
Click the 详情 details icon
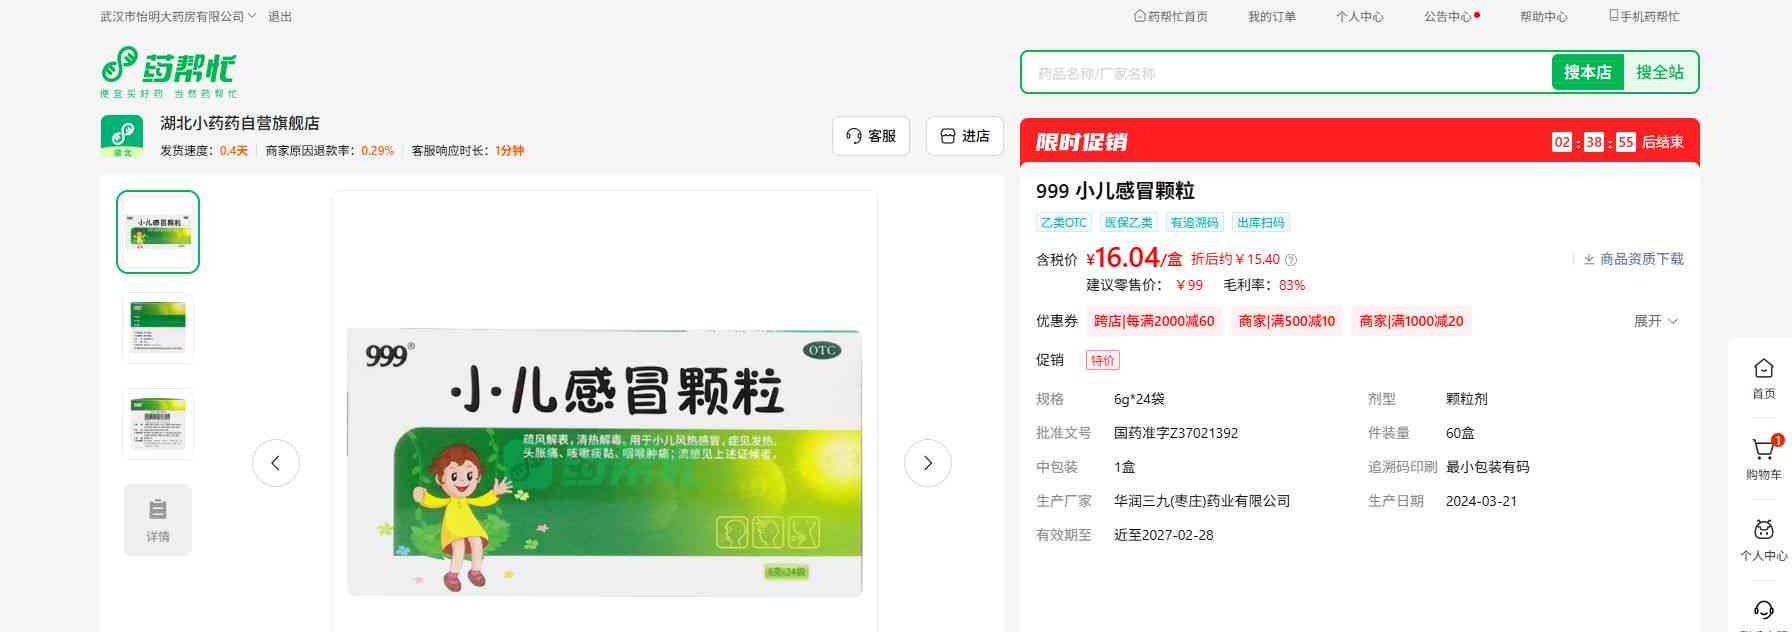coord(158,519)
